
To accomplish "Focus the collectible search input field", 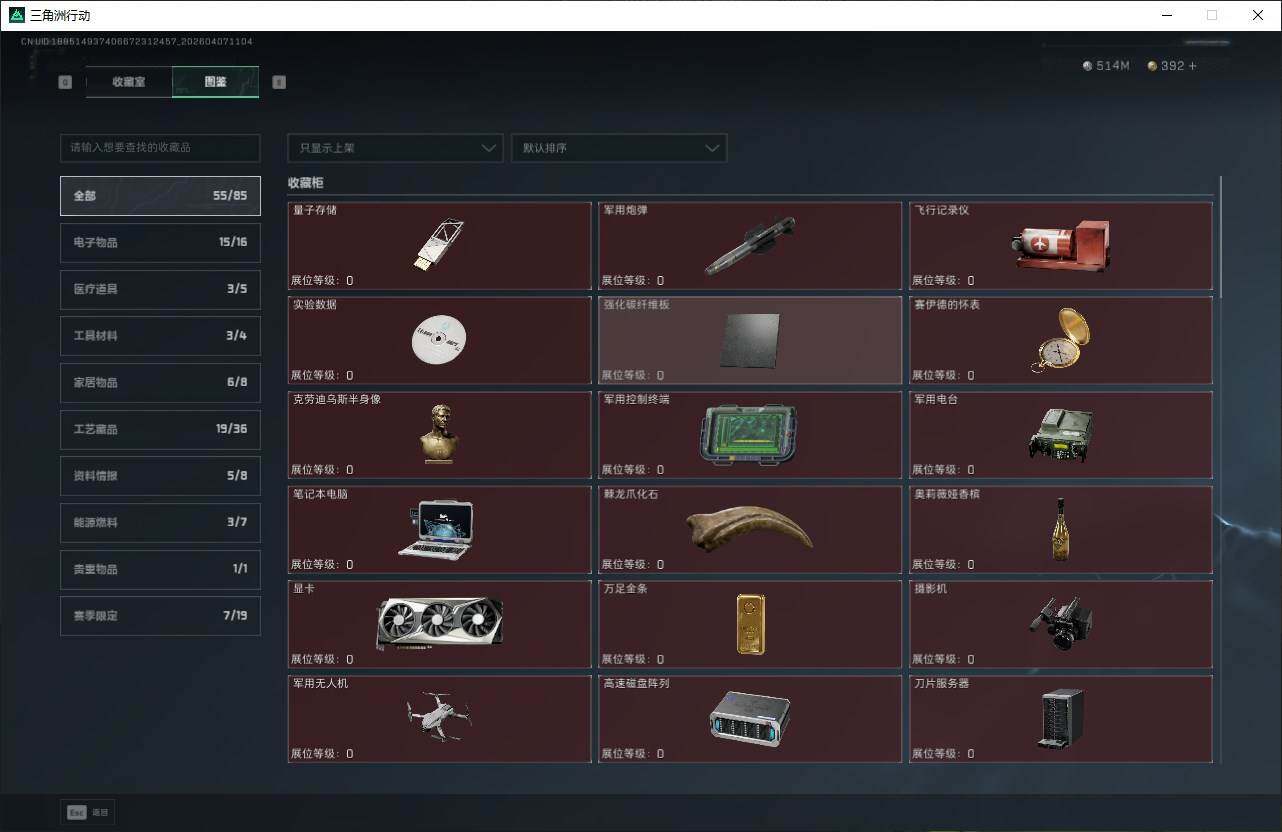I will 160,148.
